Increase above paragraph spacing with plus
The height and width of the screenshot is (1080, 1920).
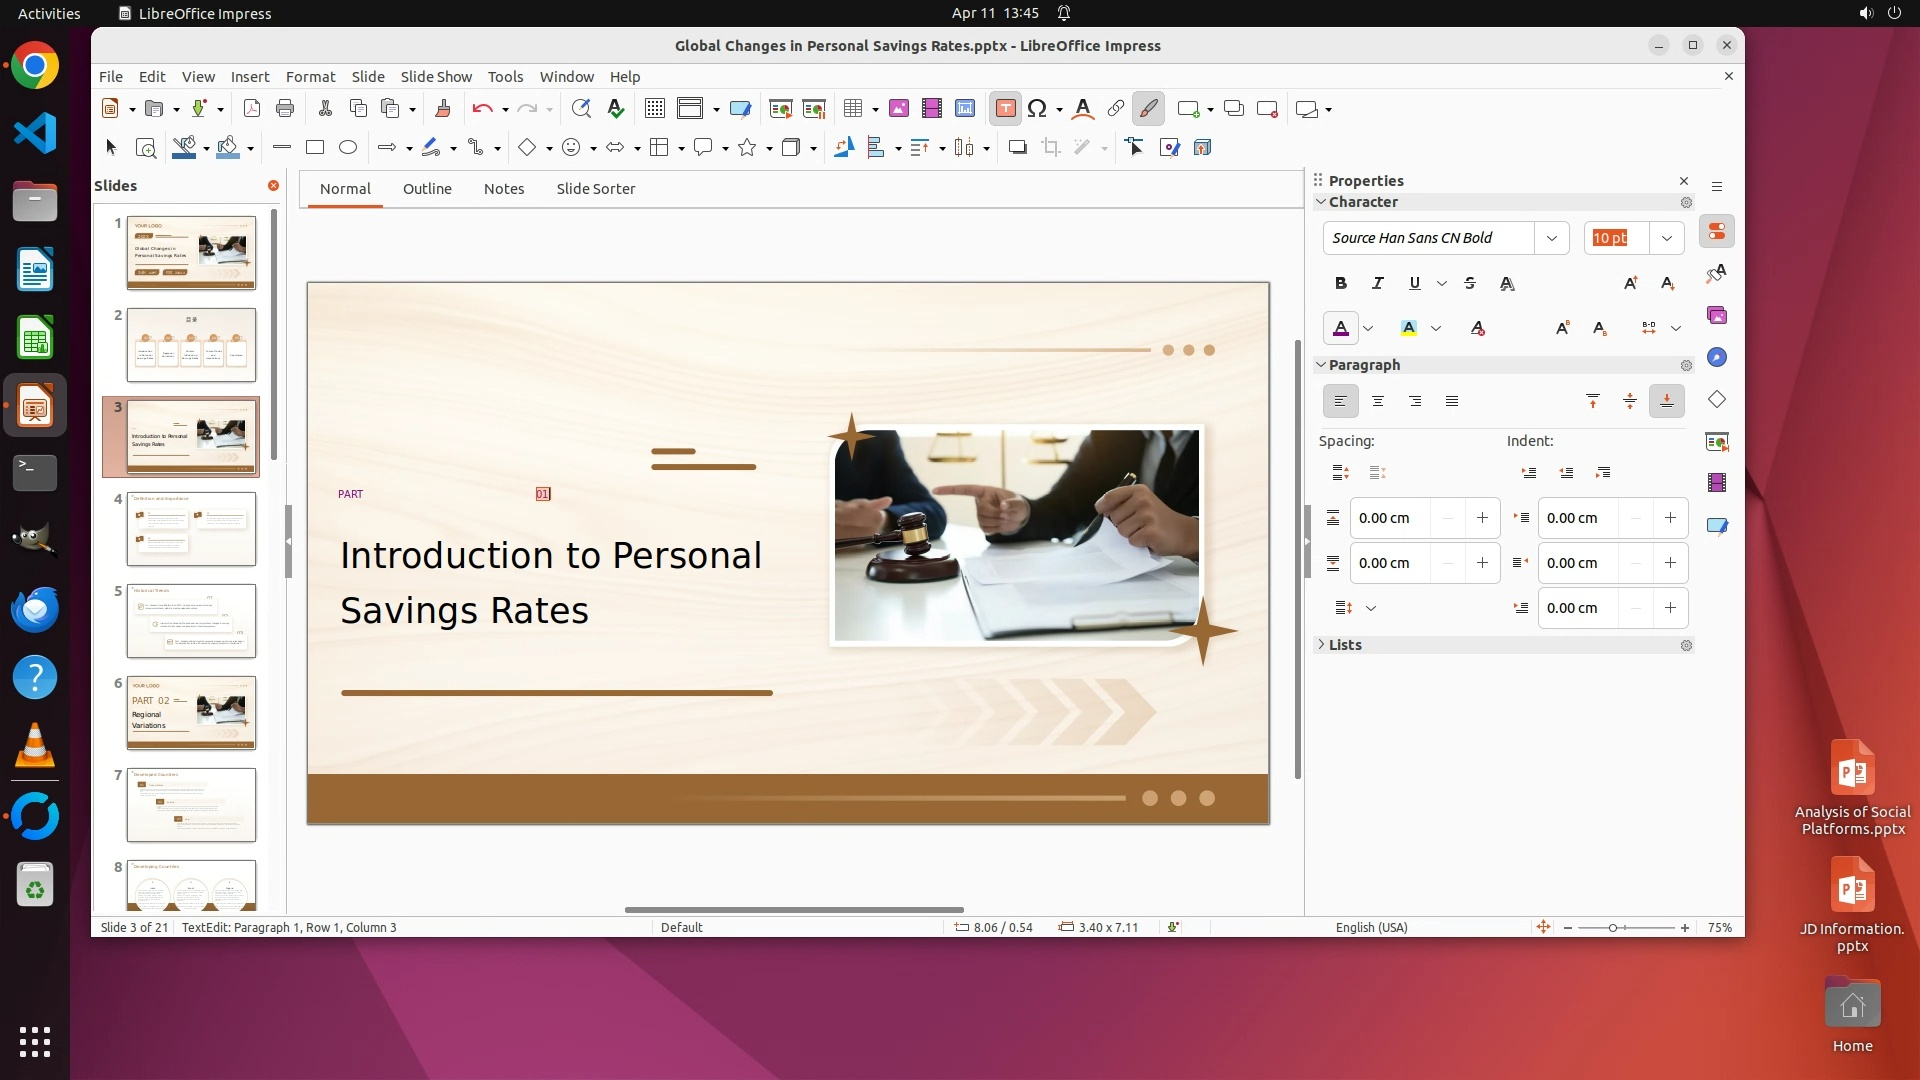[x=1482, y=518]
